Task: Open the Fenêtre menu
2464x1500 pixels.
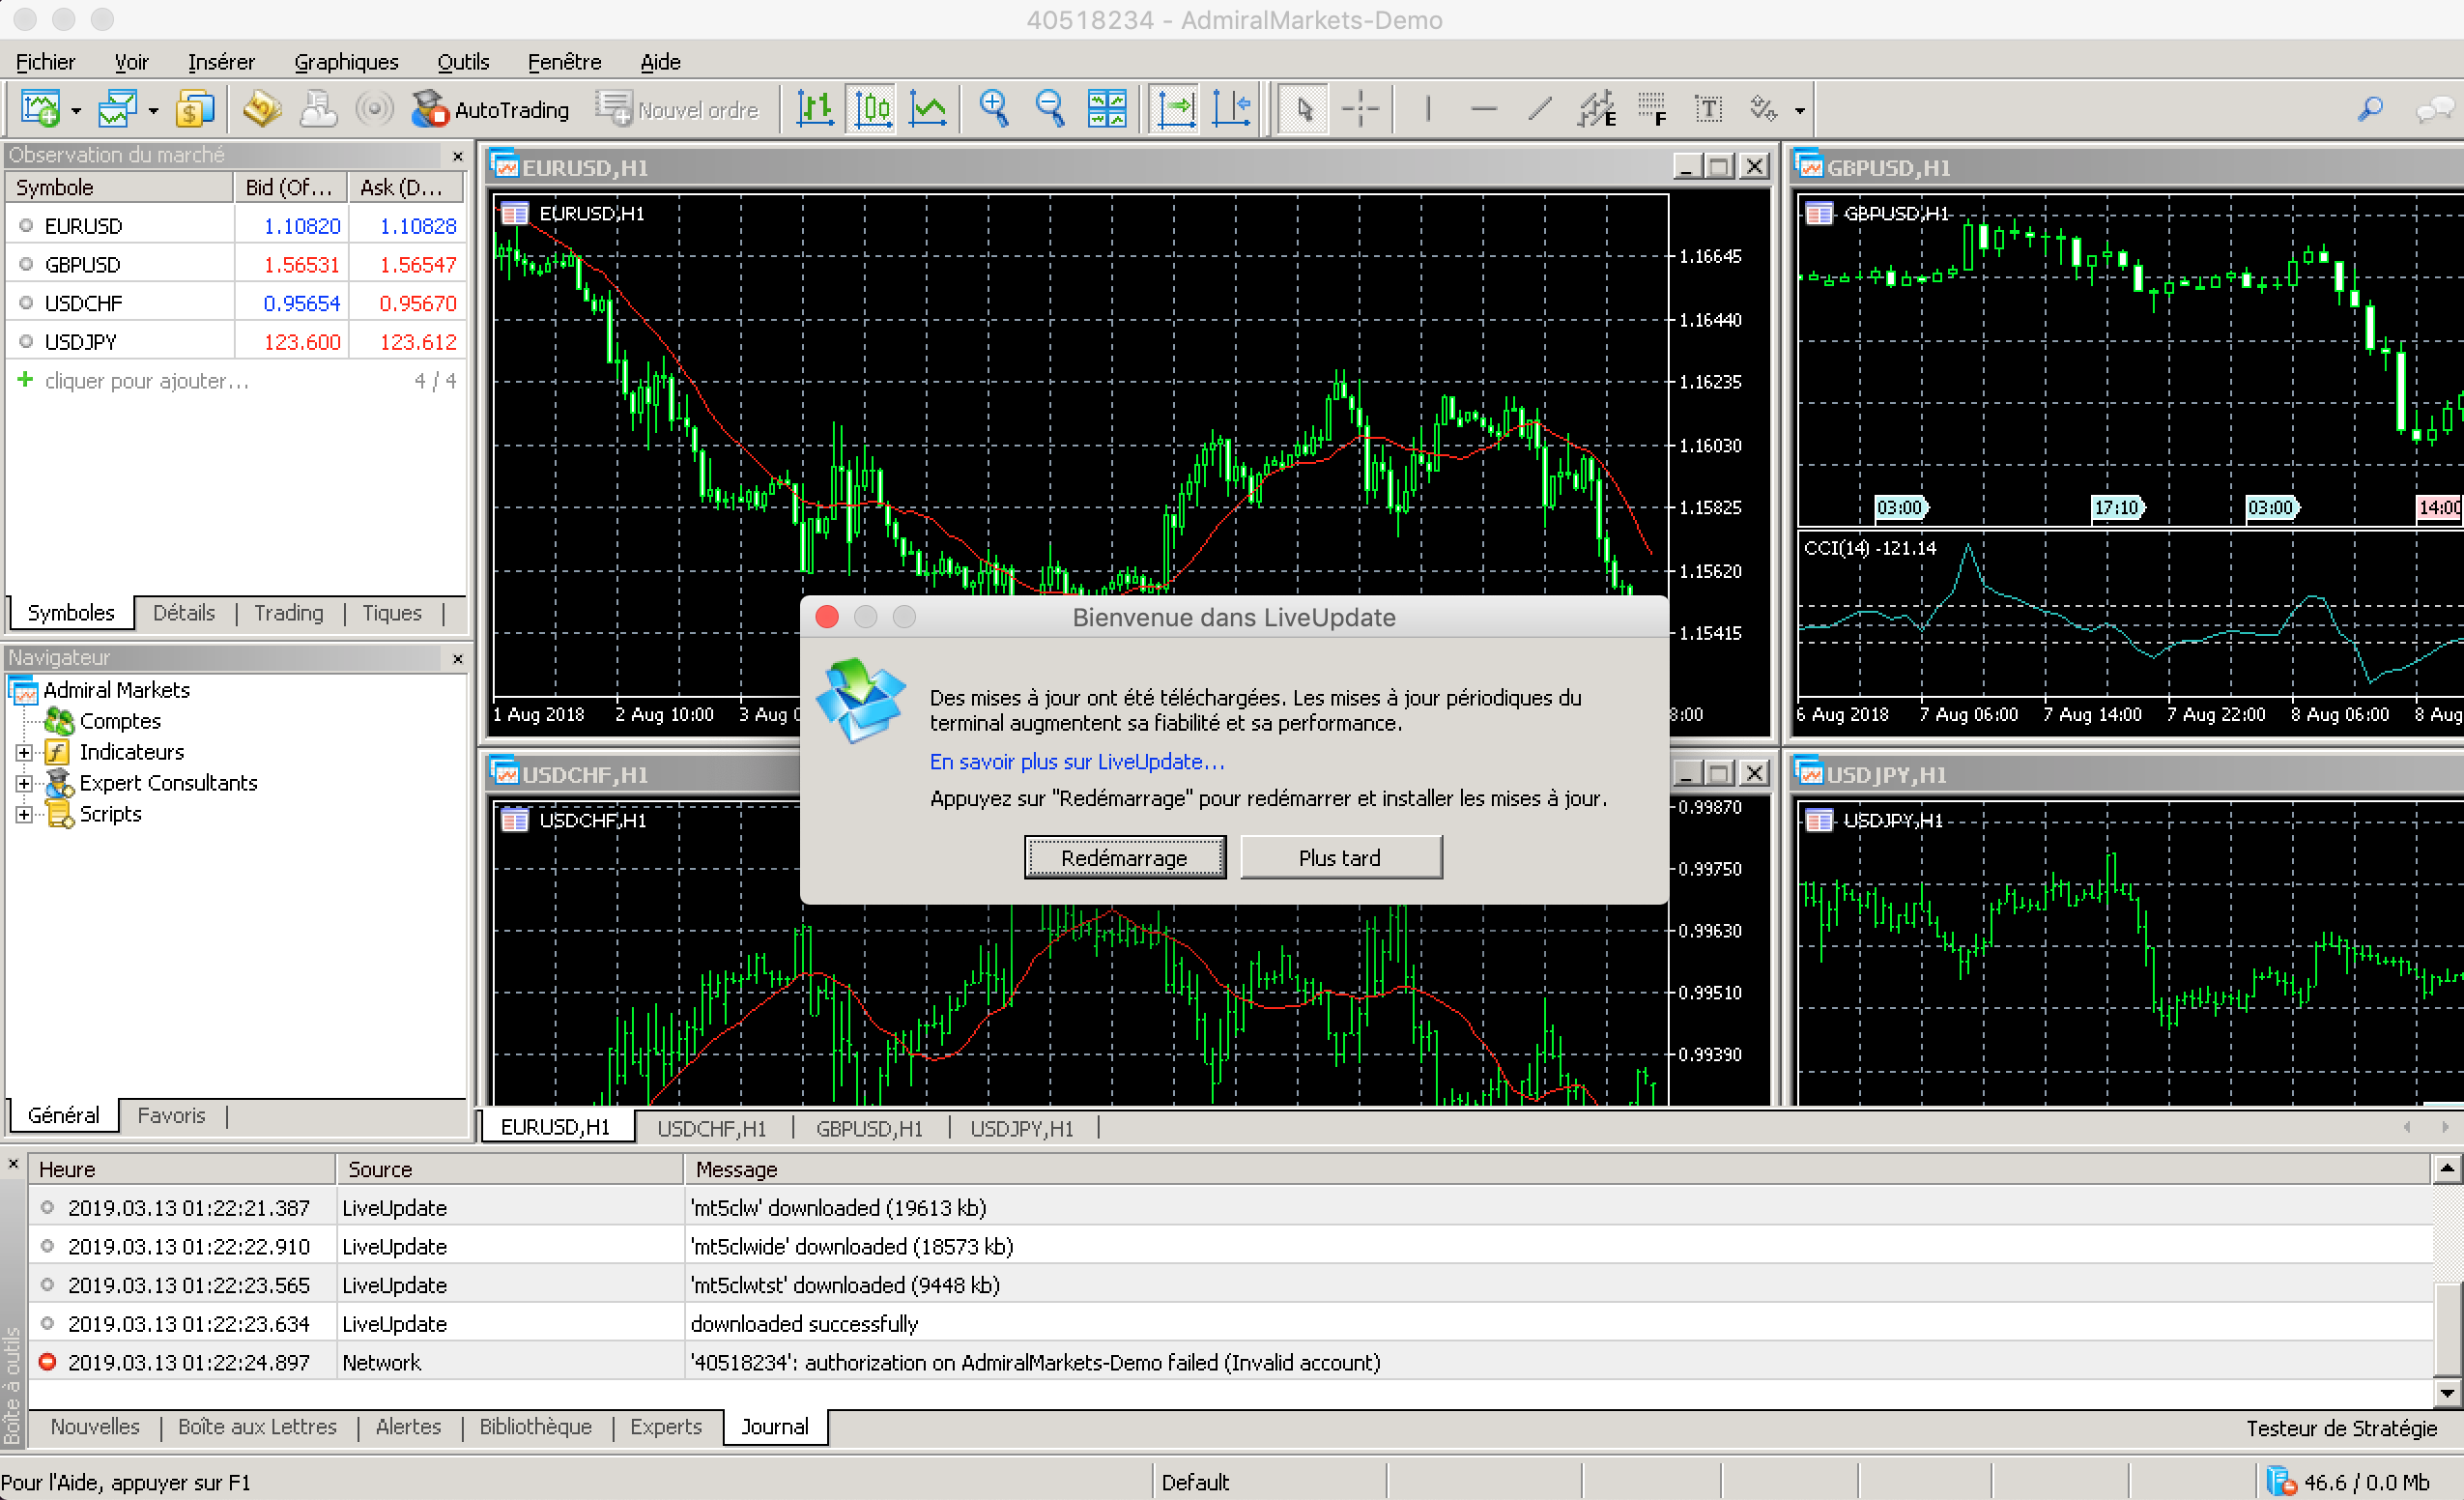Action: [564, 62]
